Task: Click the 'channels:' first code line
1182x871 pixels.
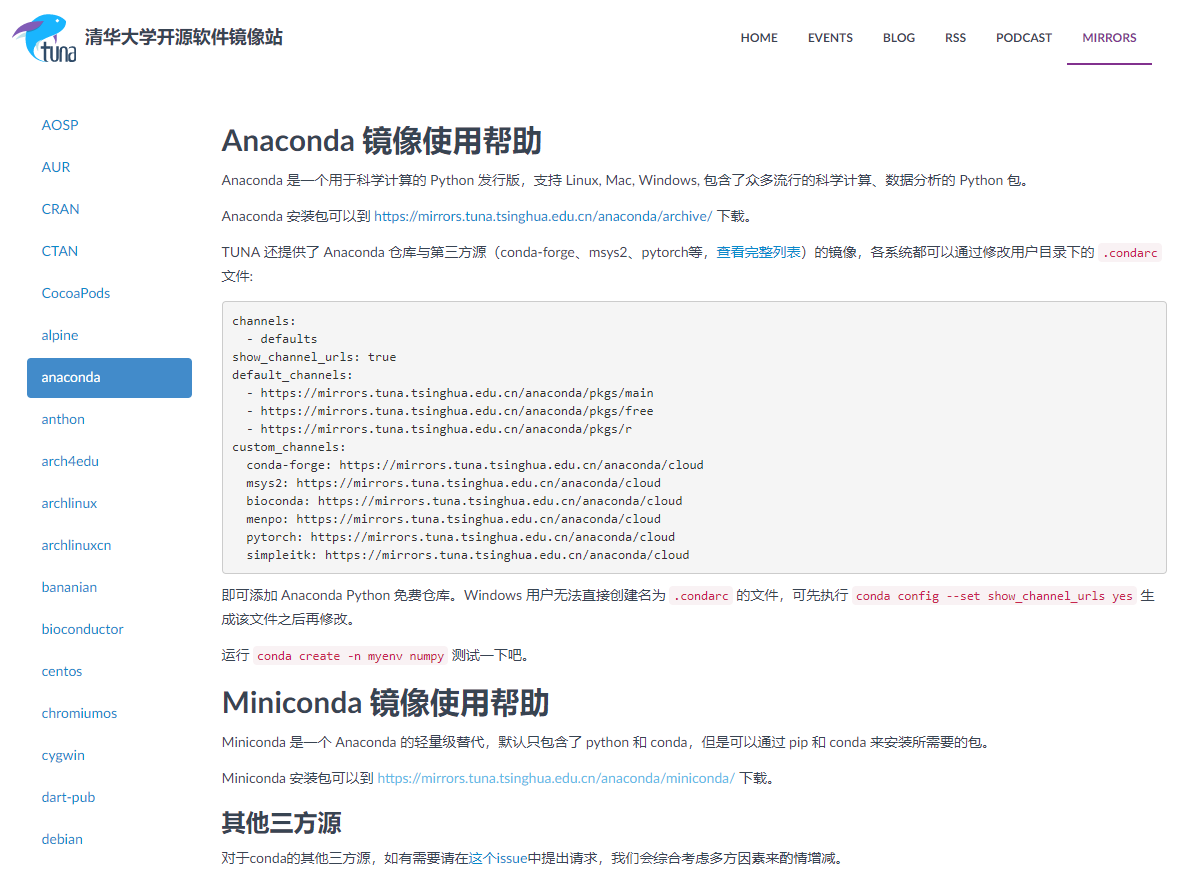Action: [264, 321]
